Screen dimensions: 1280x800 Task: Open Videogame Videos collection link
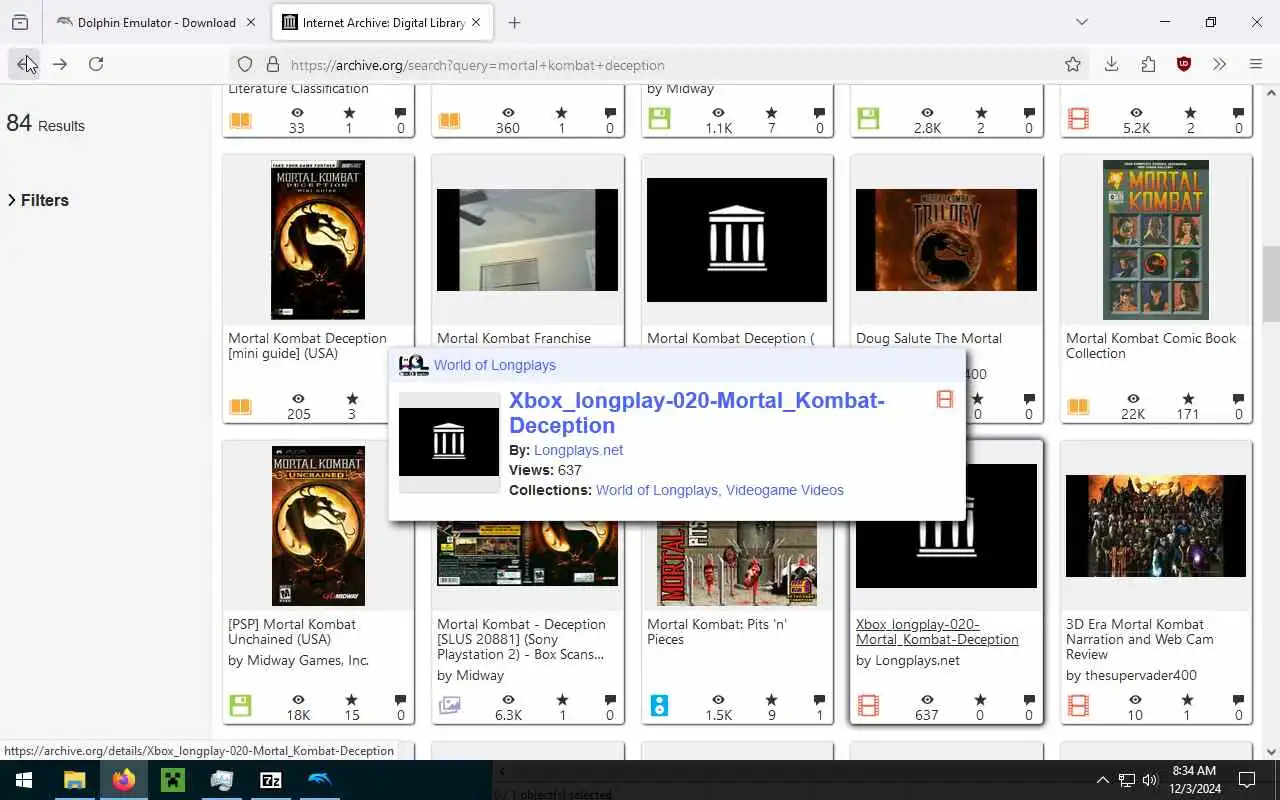tap(785, 490)
